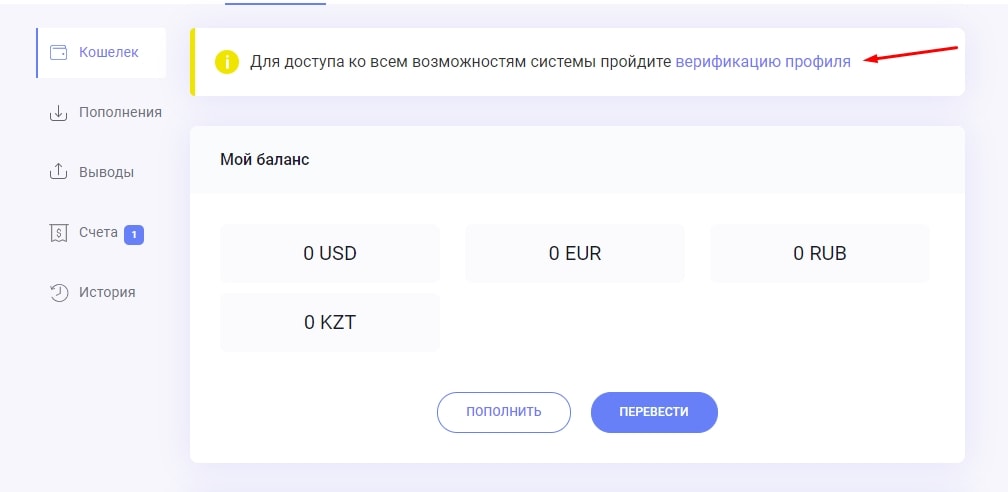Click the yellow info icon in the alert
This screenshot has width=1008, height=492.
[227, 62]
